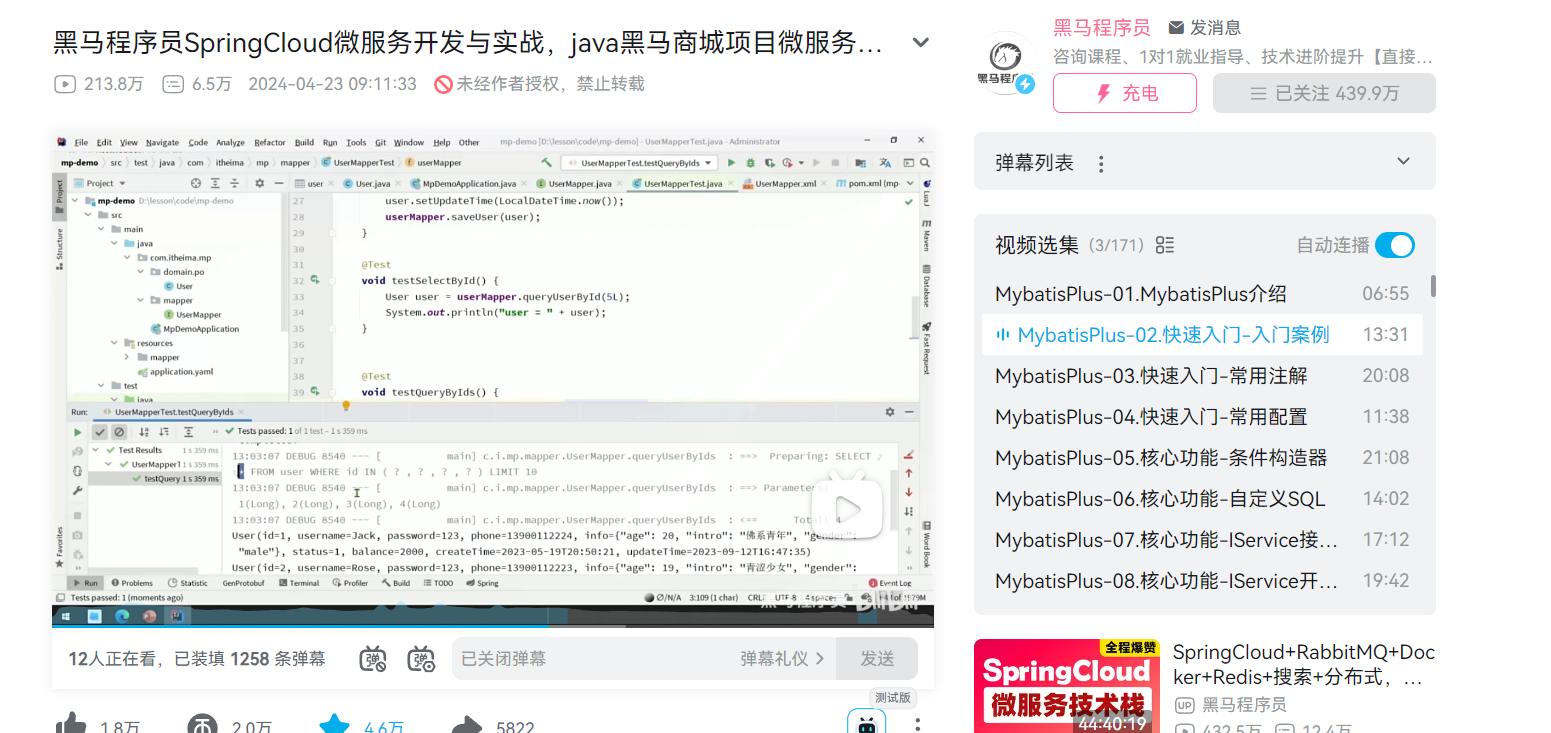1551x733 pixels.
Task: Expand the video title description chevron
Action: (x=922, y=43)
